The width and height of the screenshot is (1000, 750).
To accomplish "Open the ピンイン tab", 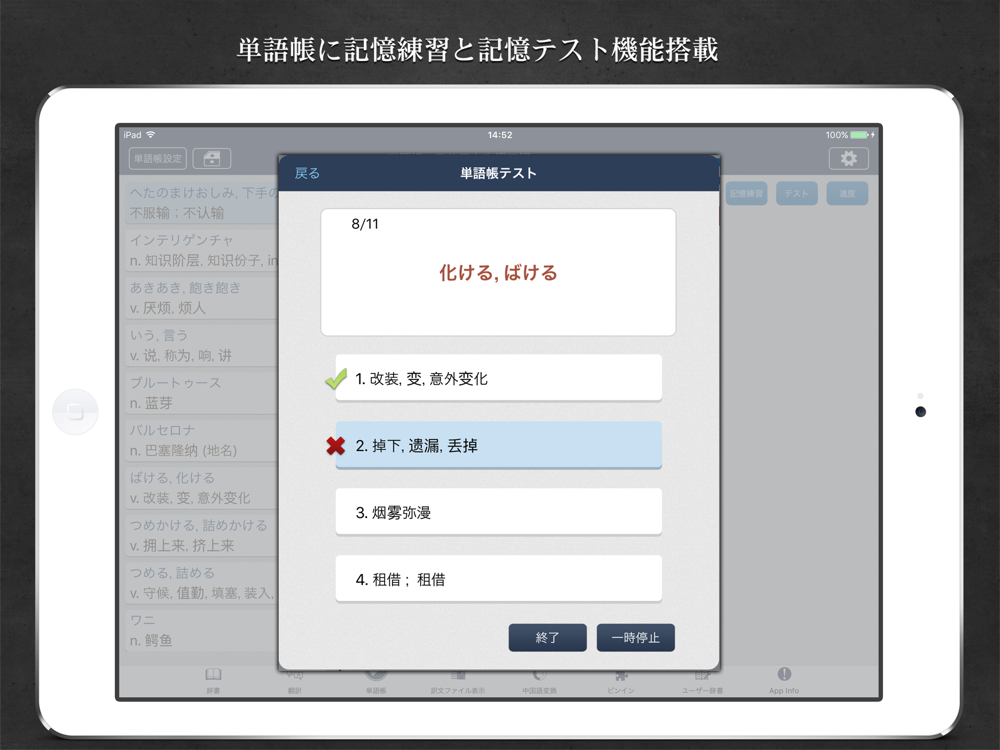I will tap(621, 680).
